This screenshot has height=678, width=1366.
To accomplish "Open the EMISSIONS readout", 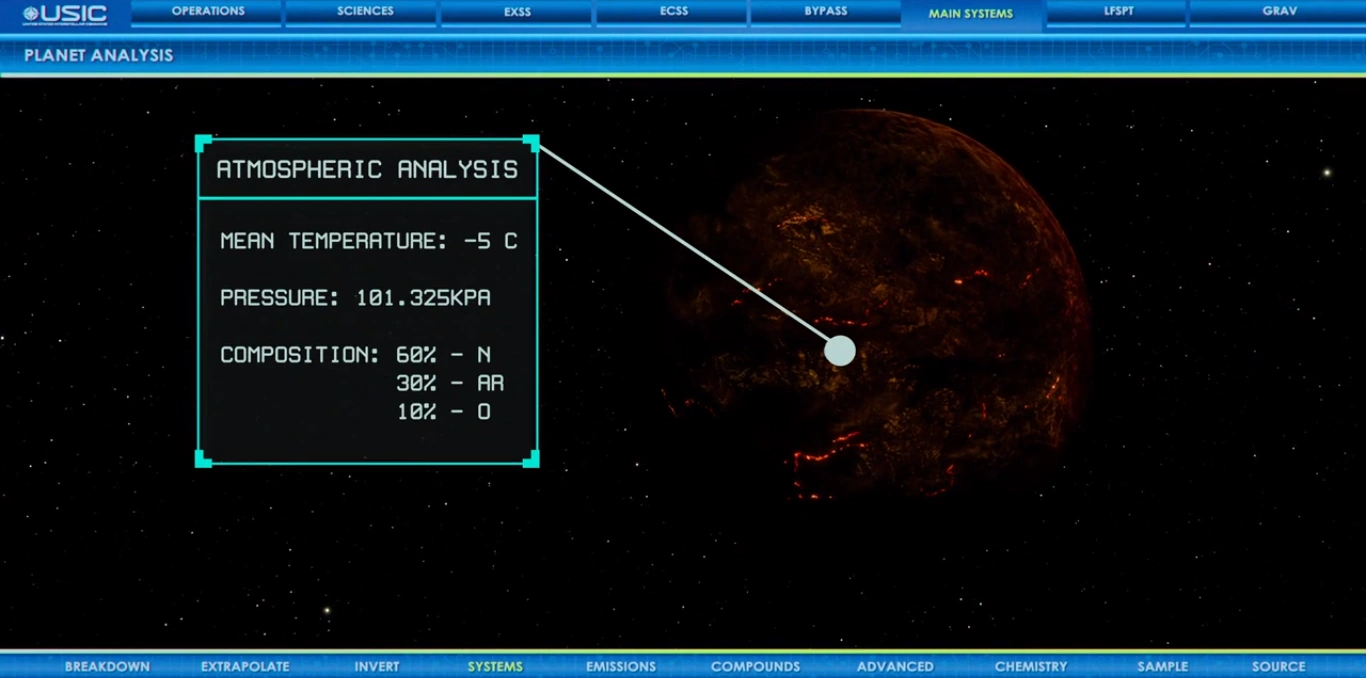I will tap(621, 666).
